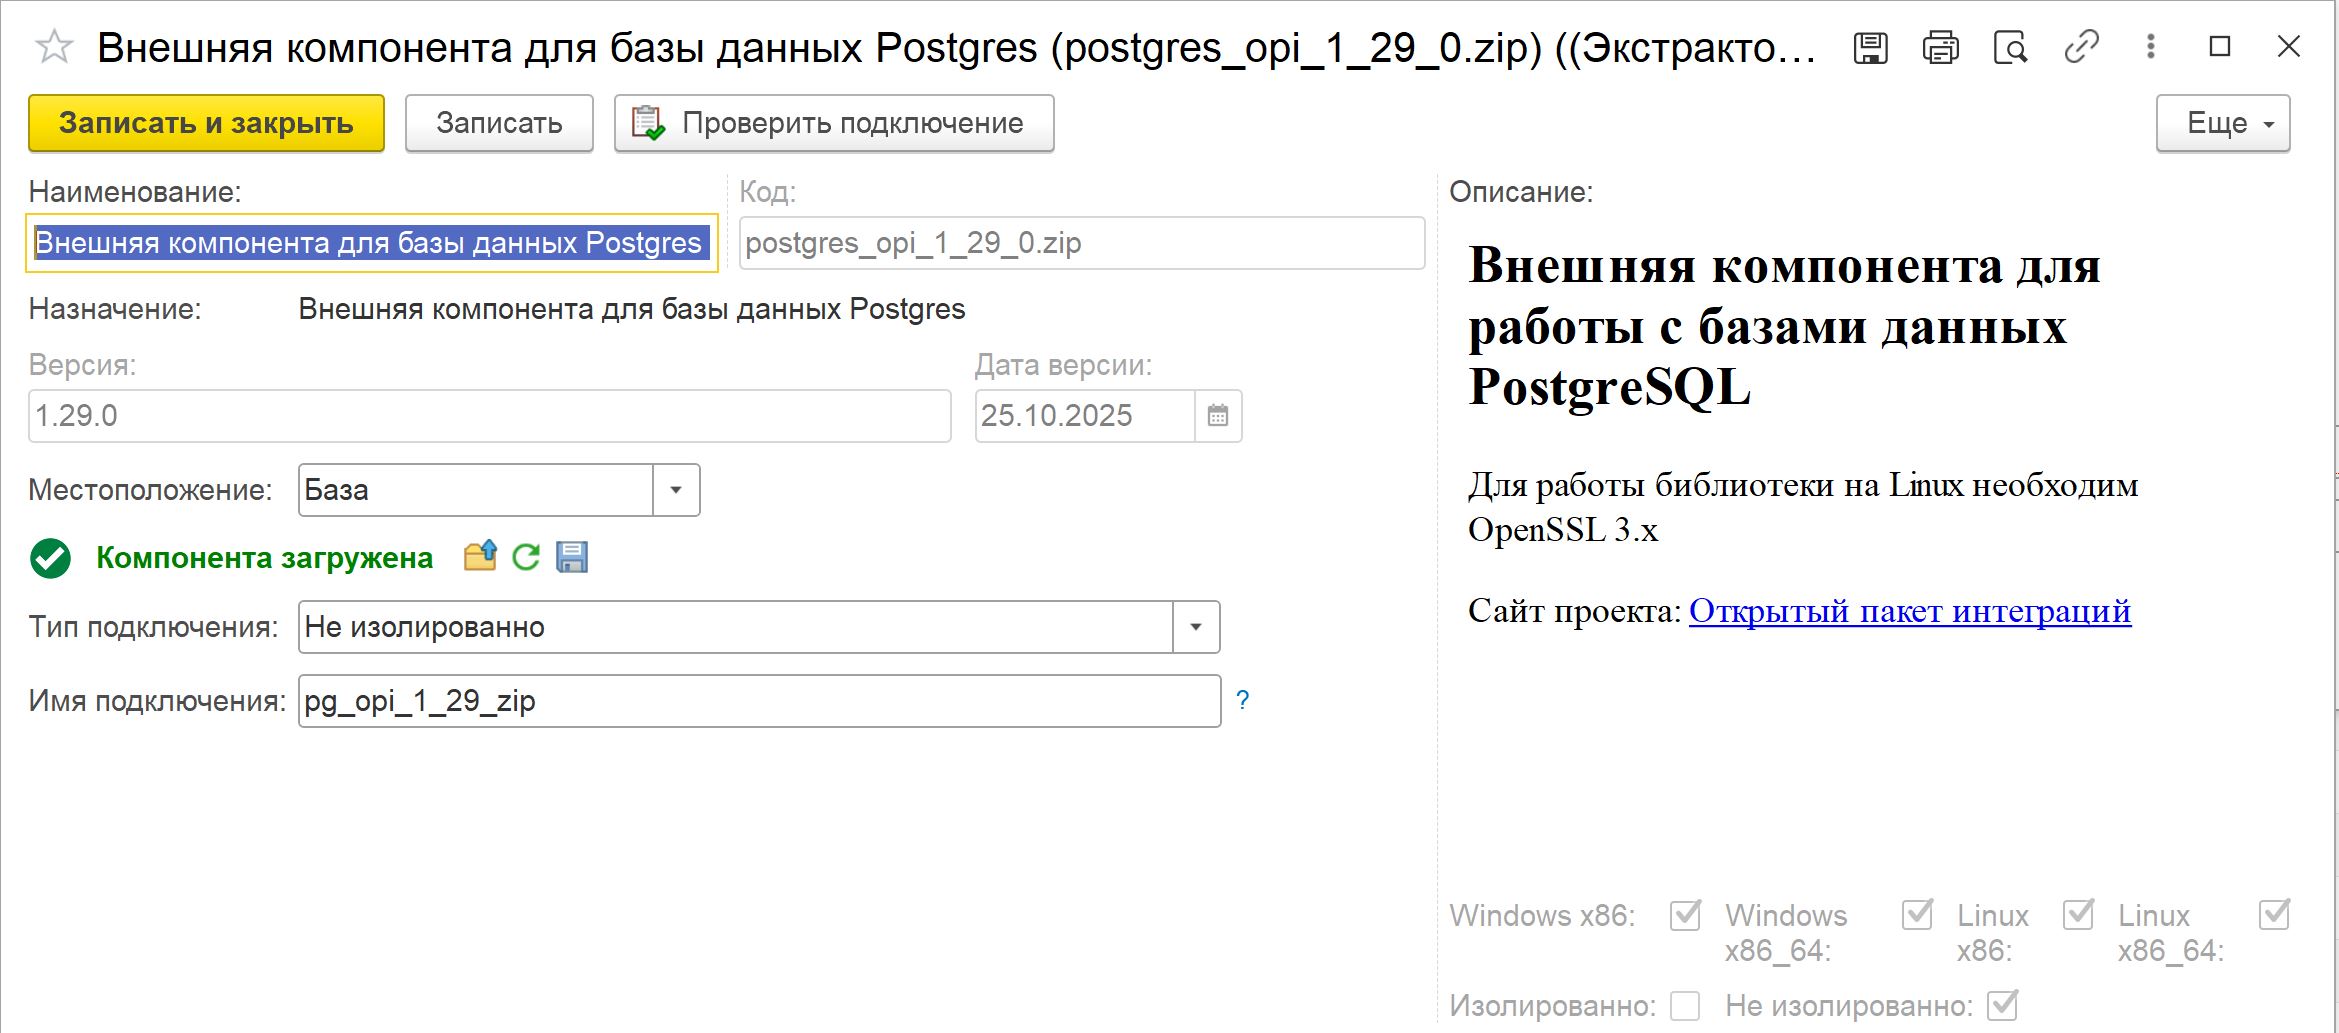Image resolution: width=2339 pixels, height=1033 pixels.
Task: Click the Код field with postgres_opi_1_29_0.zip
Action: click(x=1082, y=243)
